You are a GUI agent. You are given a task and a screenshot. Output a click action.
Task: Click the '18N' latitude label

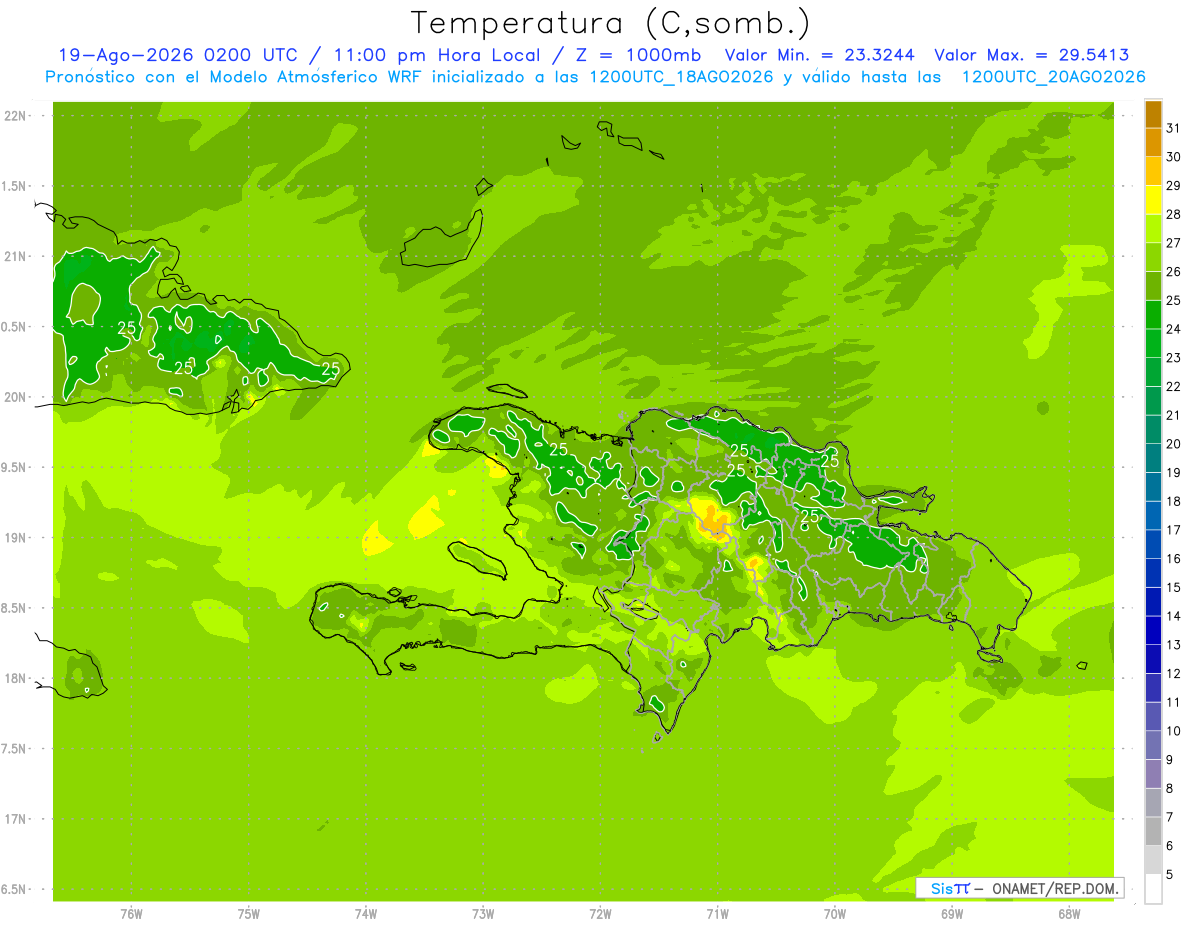click(15, 678)
